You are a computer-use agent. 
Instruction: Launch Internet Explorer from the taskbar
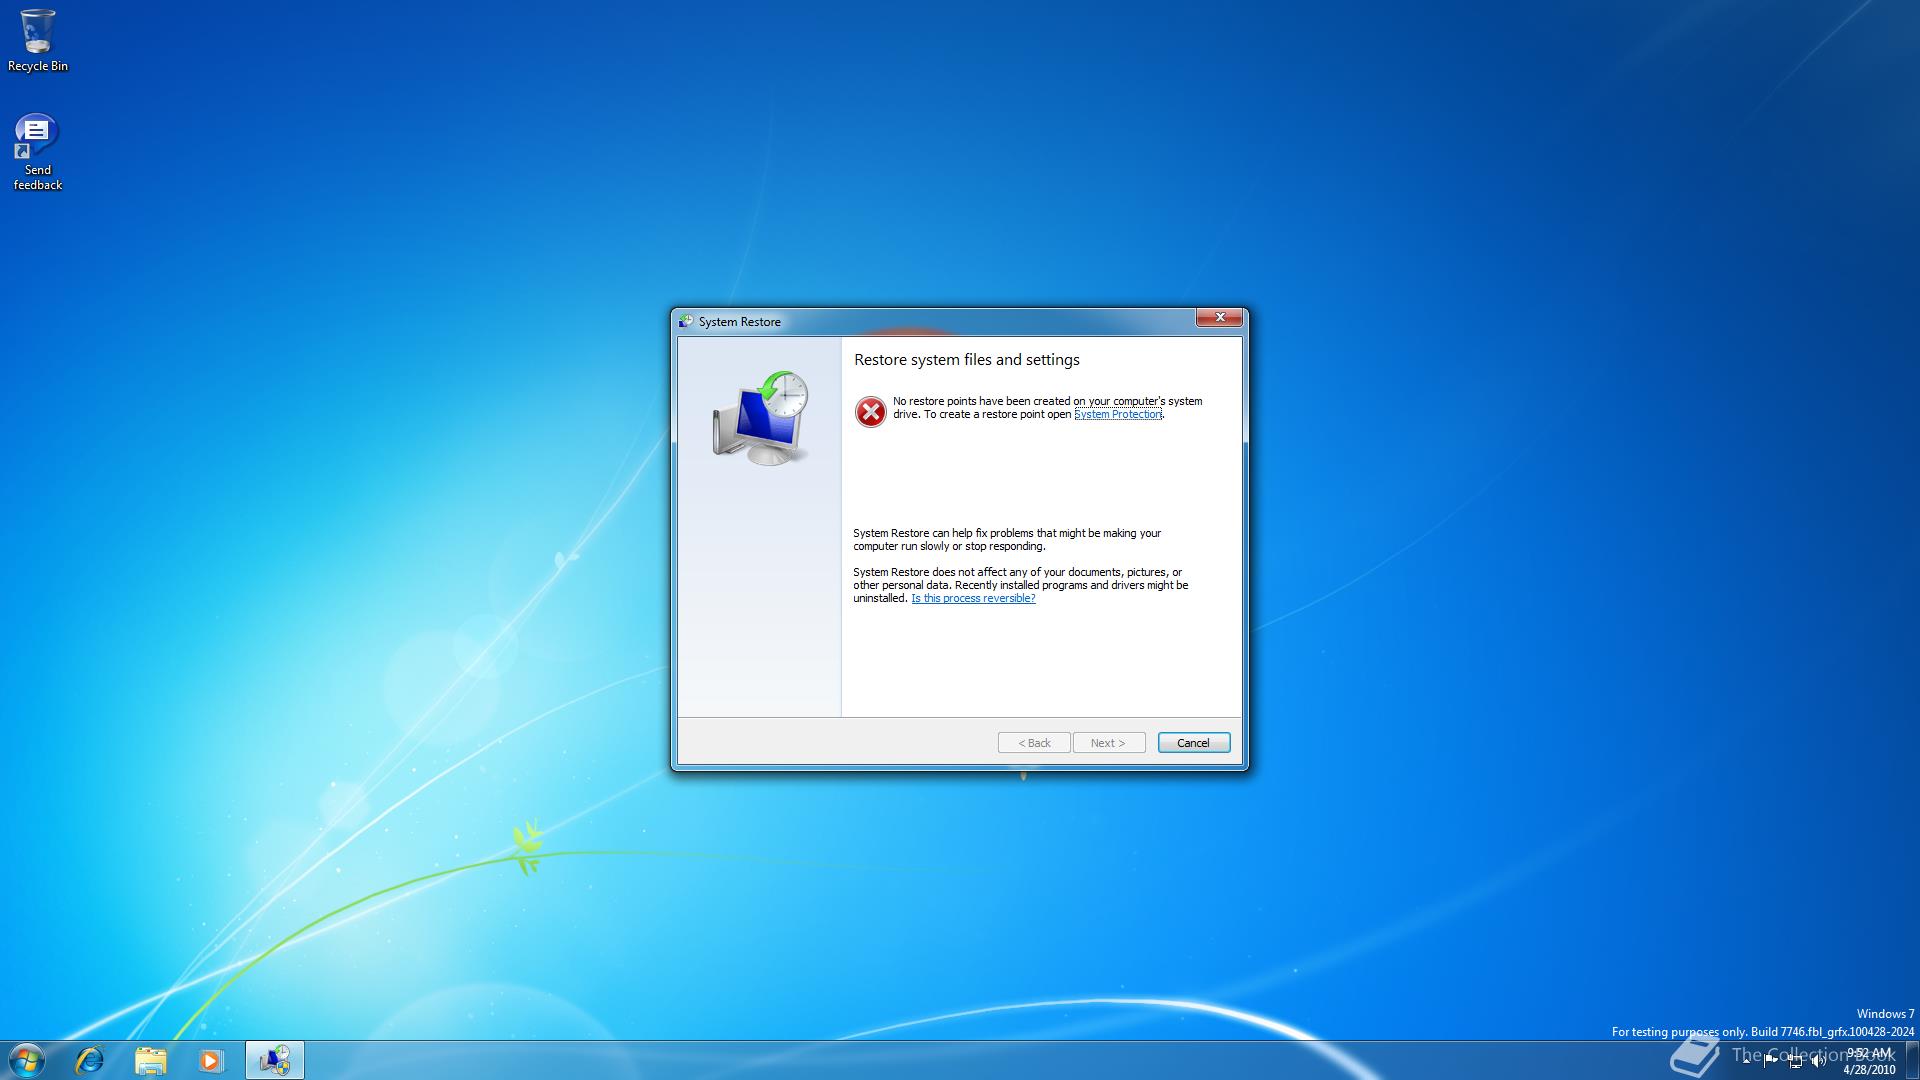pos(90,1060)
